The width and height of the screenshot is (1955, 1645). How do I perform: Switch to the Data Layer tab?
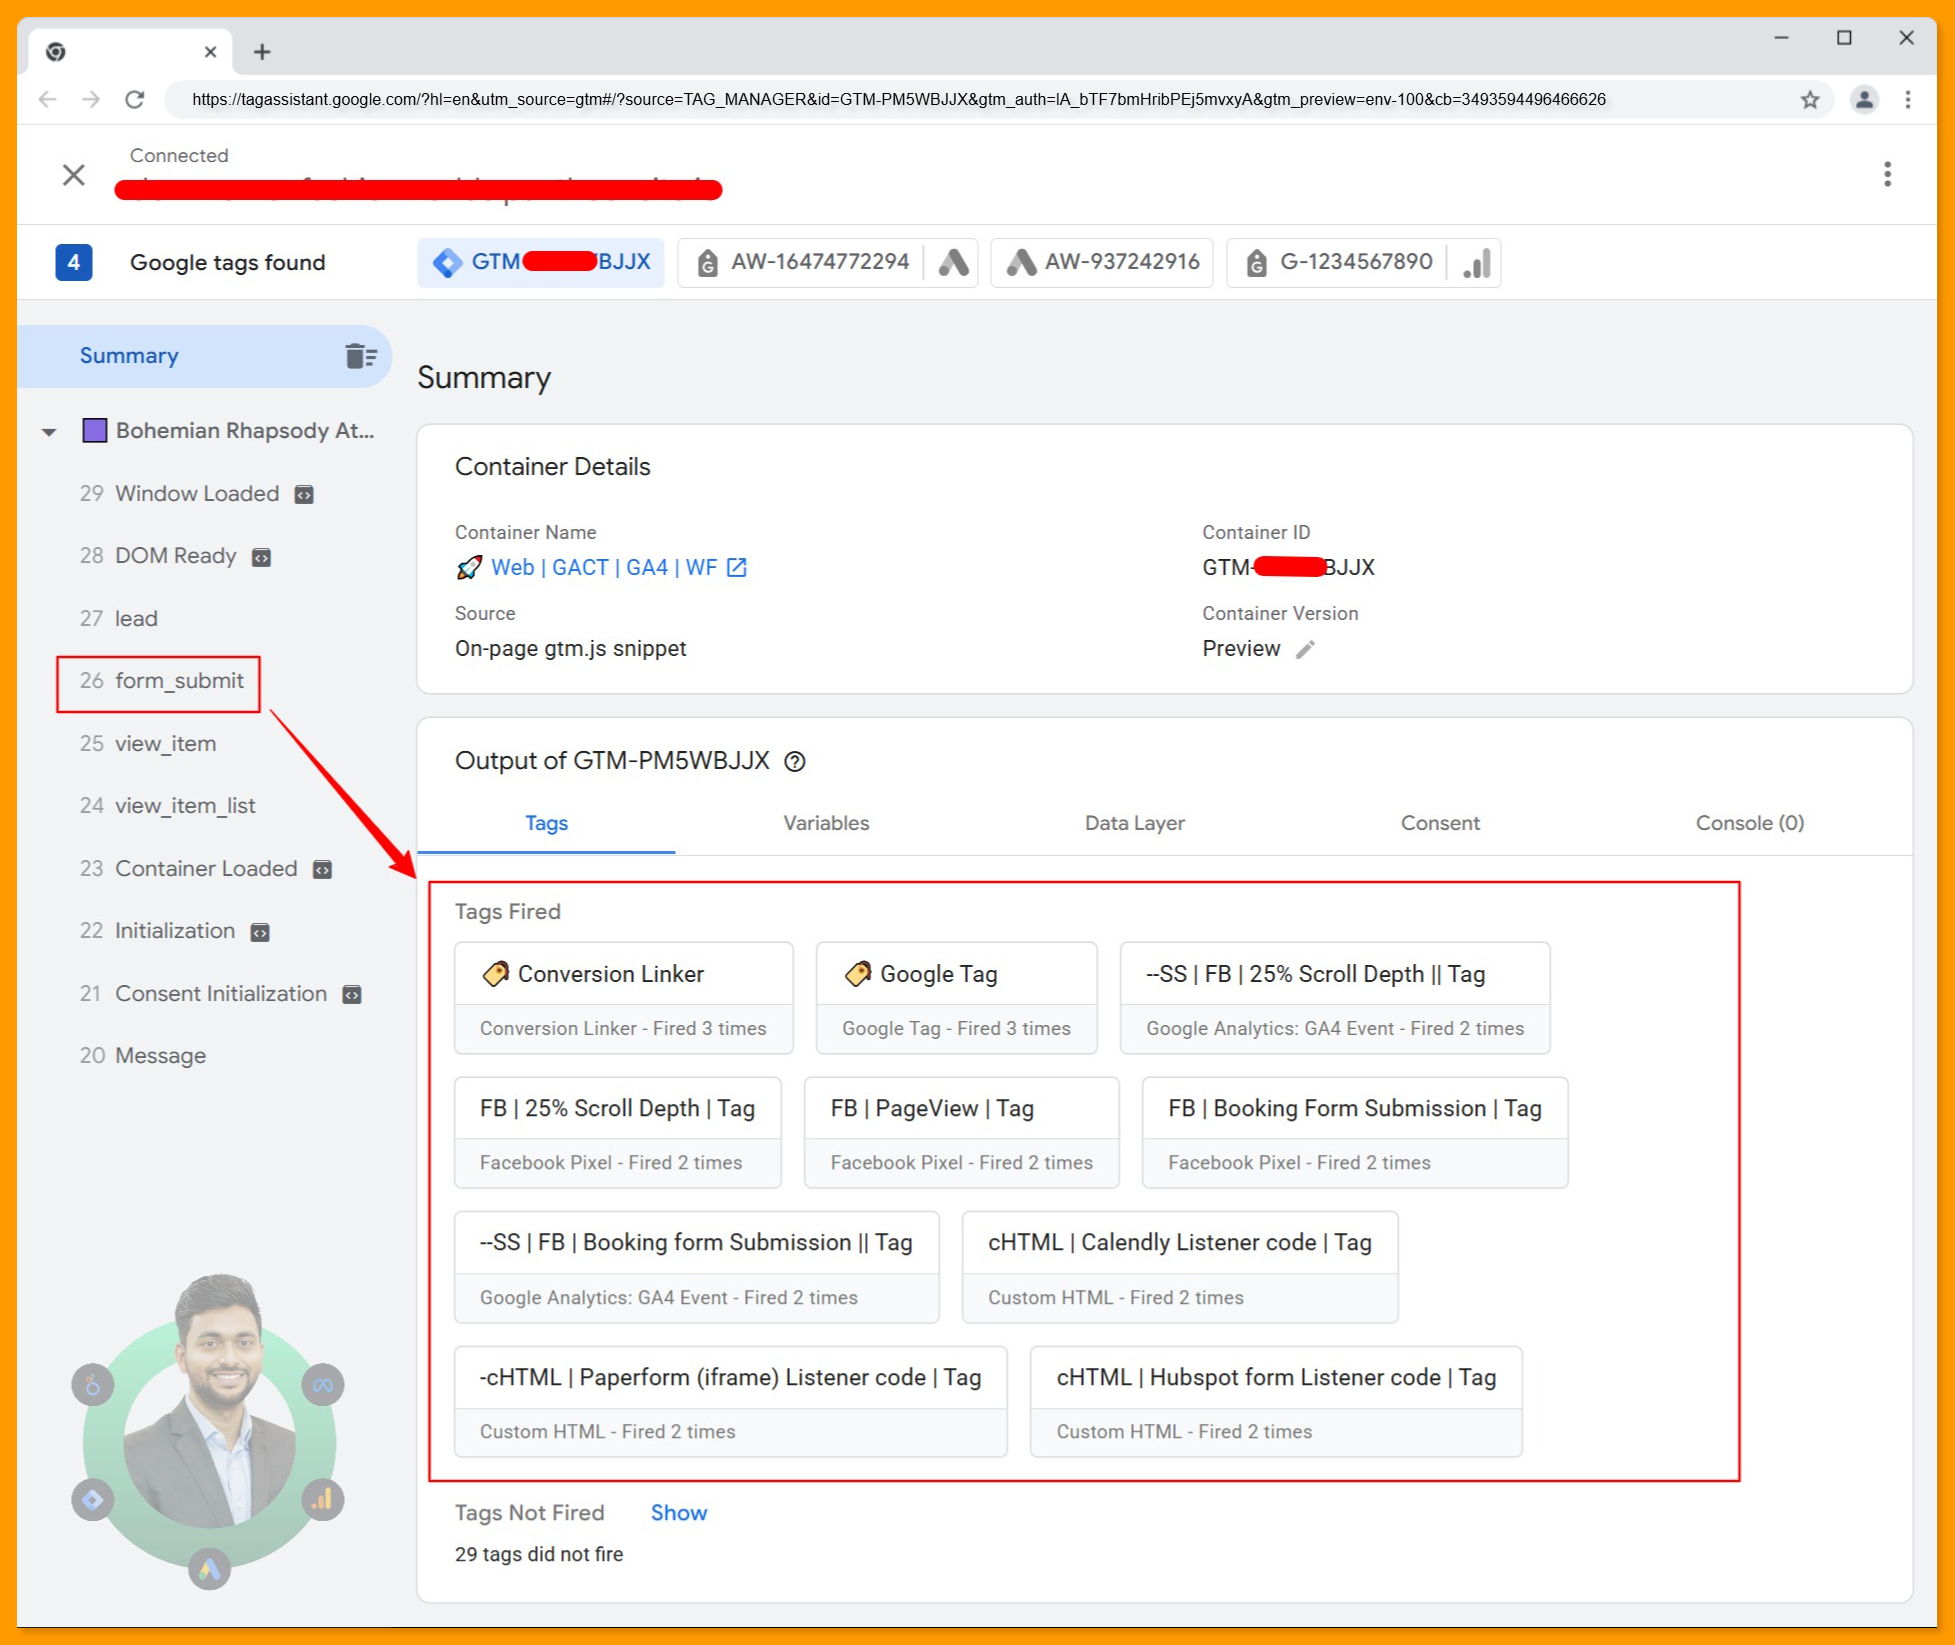(1134, 823)
